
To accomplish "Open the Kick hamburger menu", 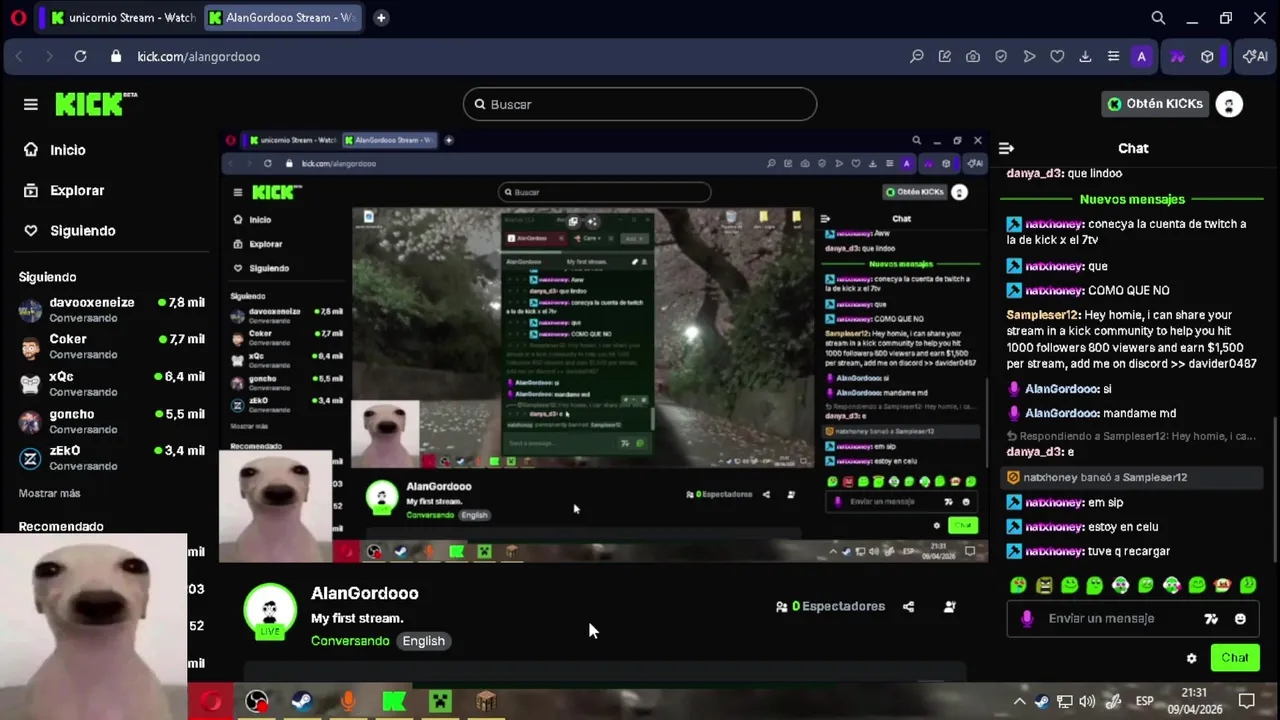I will pyautogui.click(x=31, y=104).
